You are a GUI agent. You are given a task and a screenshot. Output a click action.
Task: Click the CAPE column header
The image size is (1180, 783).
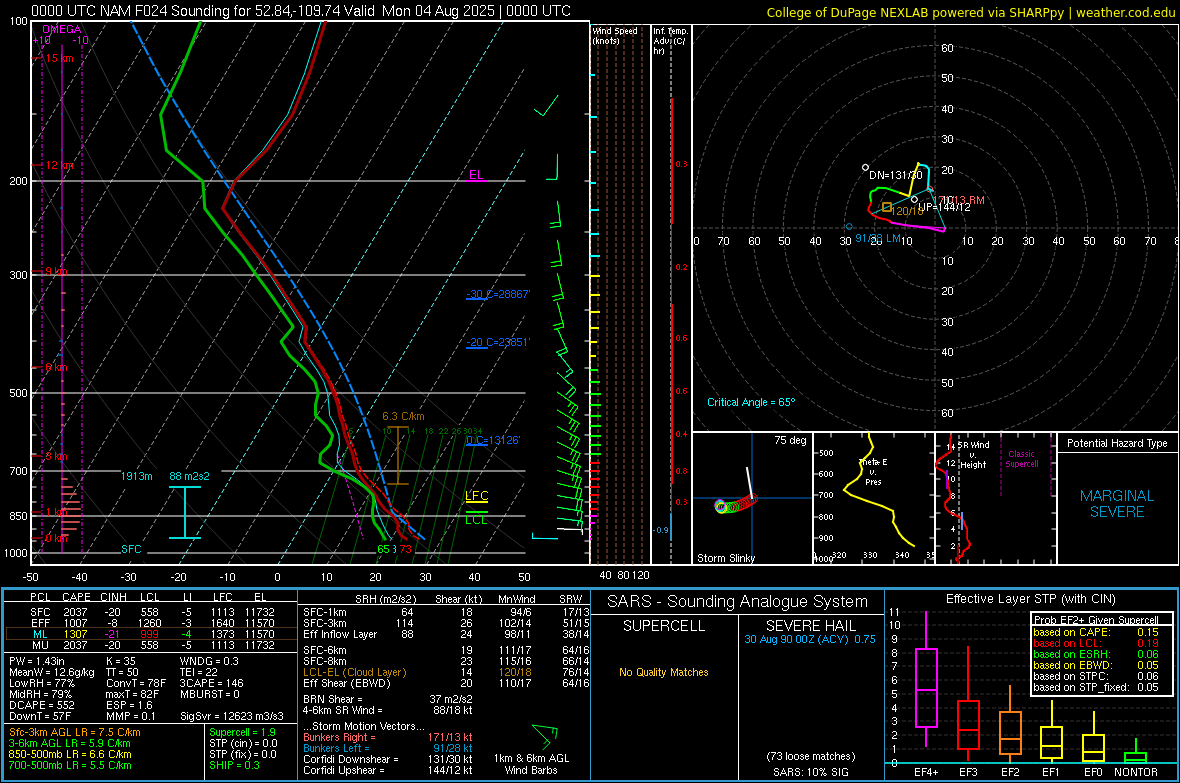[76, 597]
